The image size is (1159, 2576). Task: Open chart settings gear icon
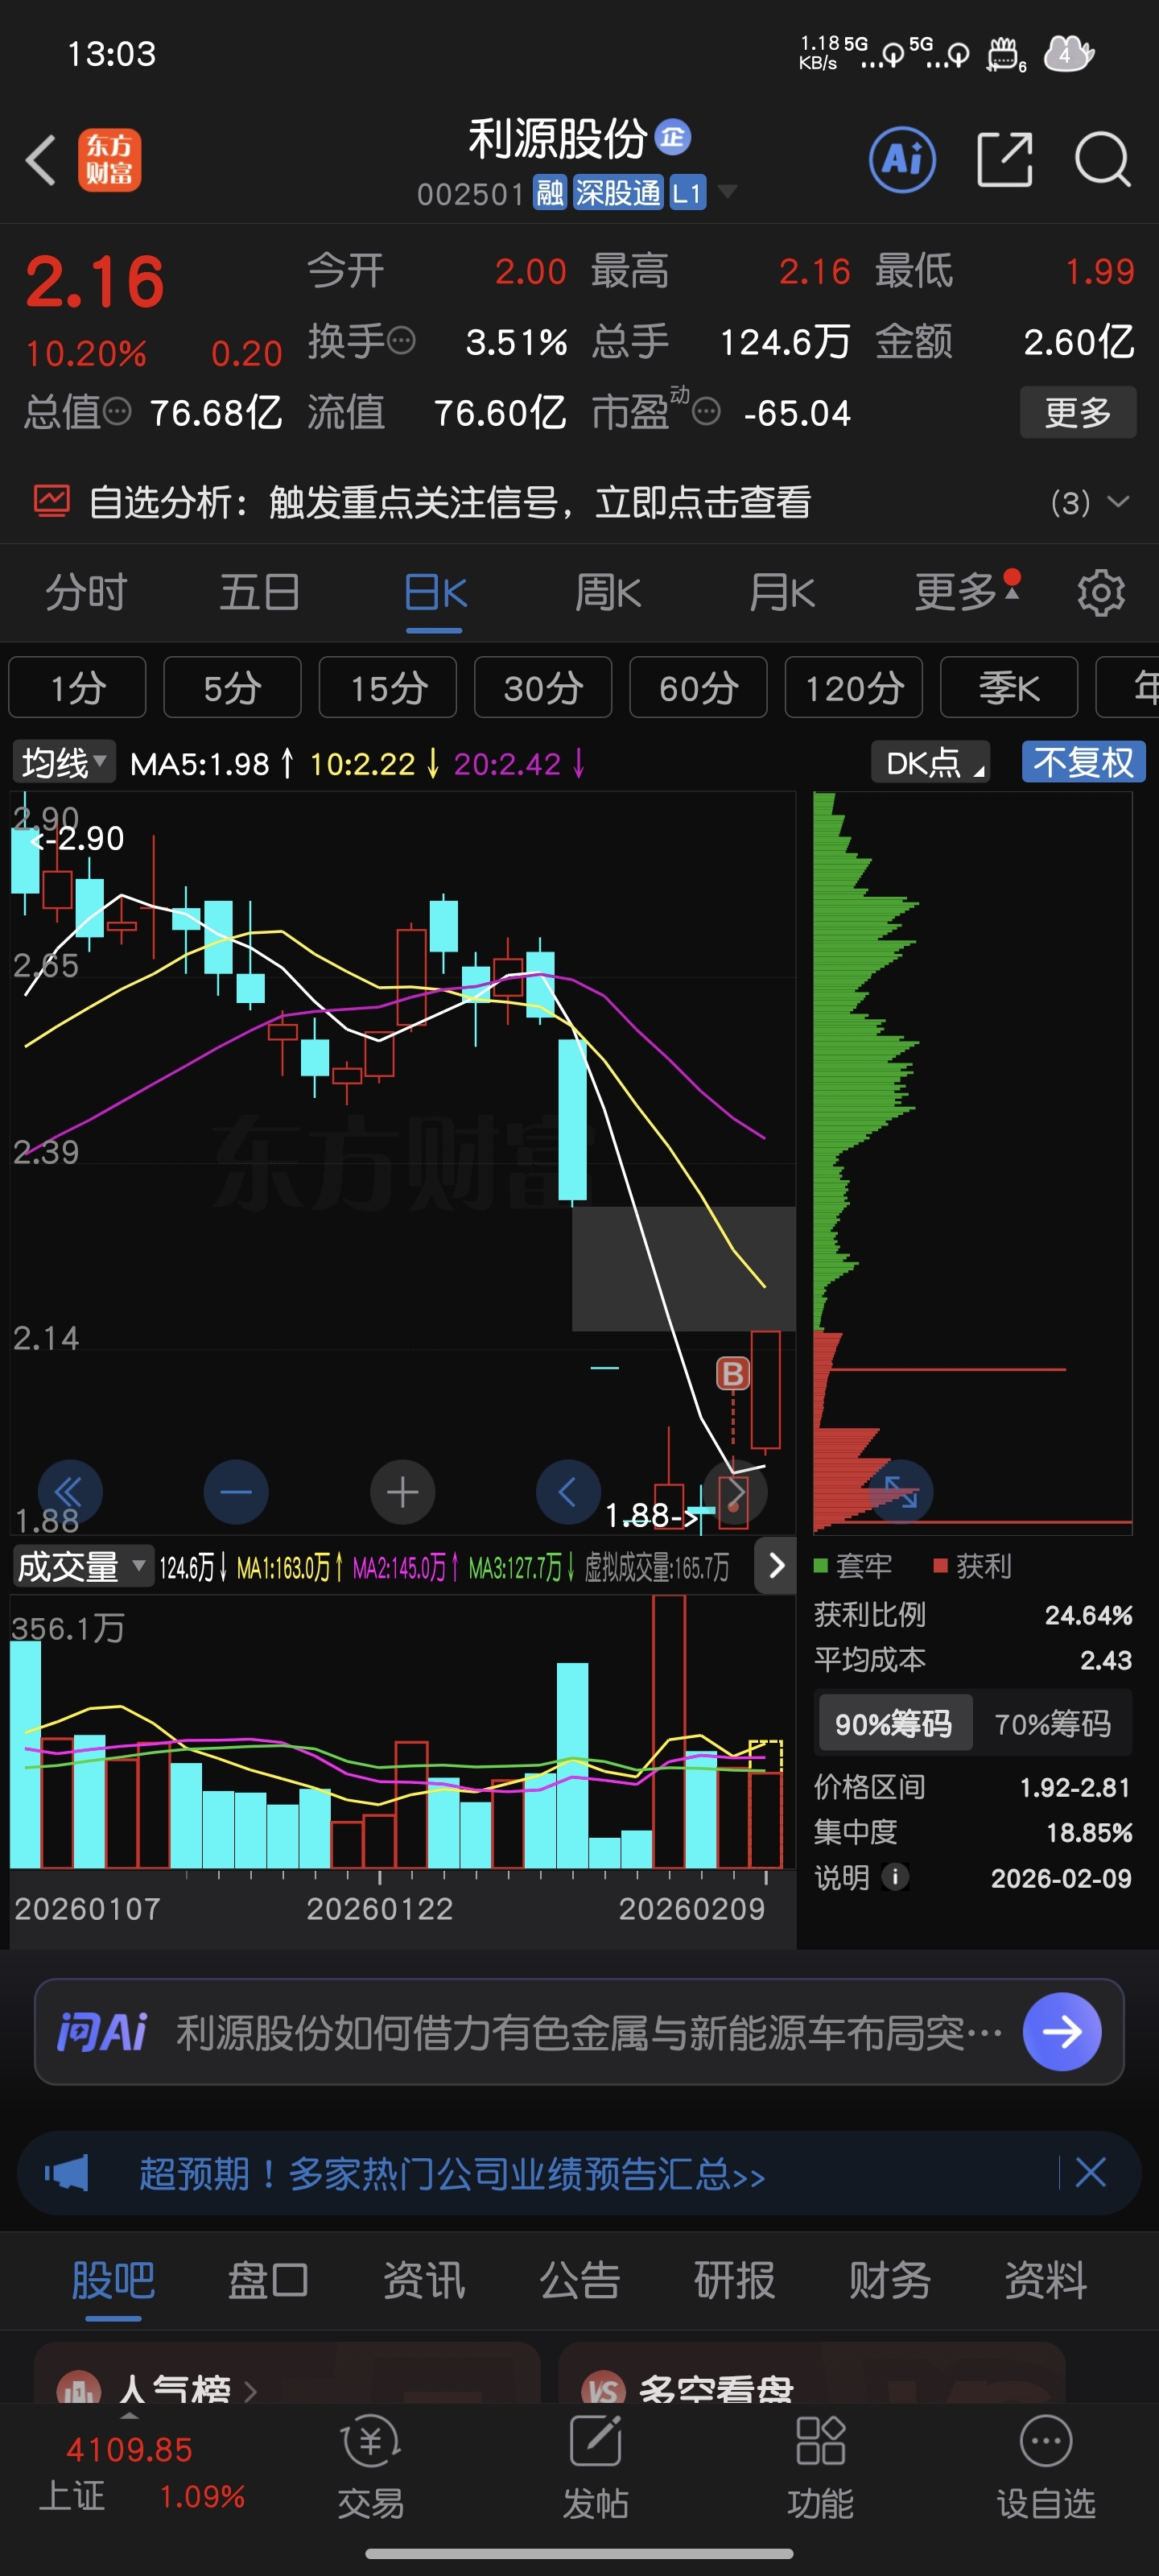coord(1101,593)
